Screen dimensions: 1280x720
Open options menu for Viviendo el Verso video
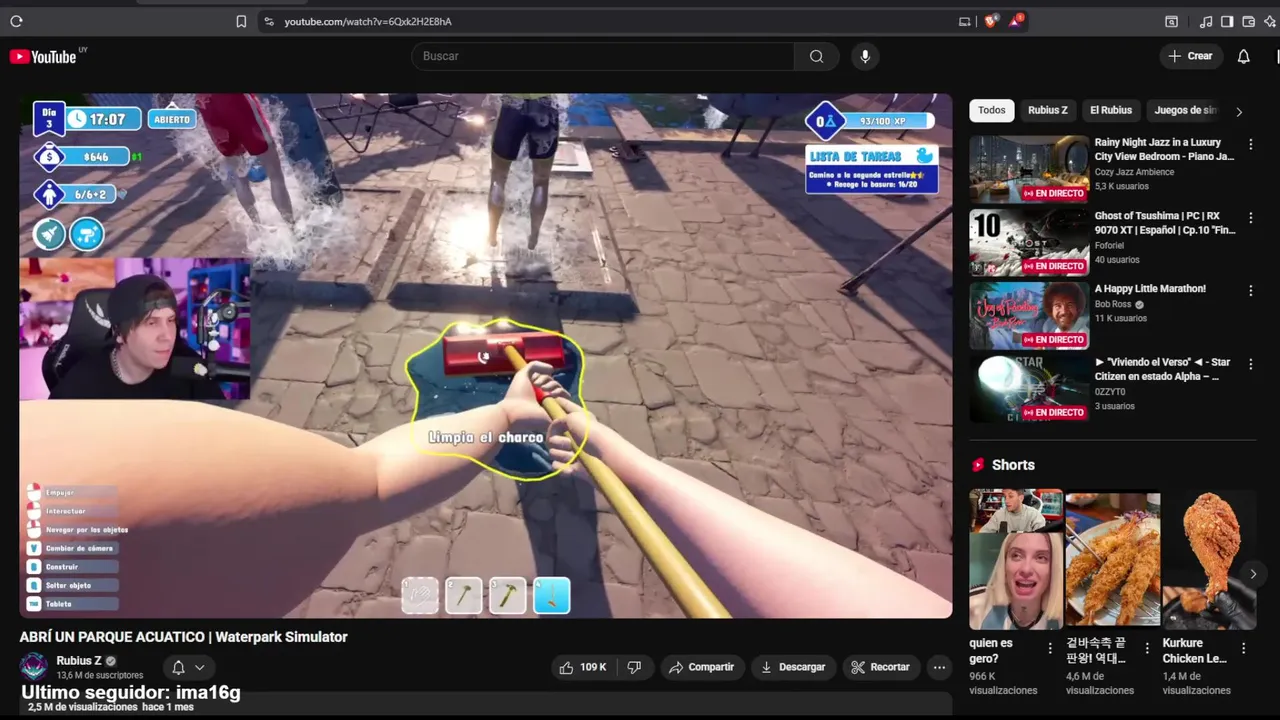(x=1250, y=364)
